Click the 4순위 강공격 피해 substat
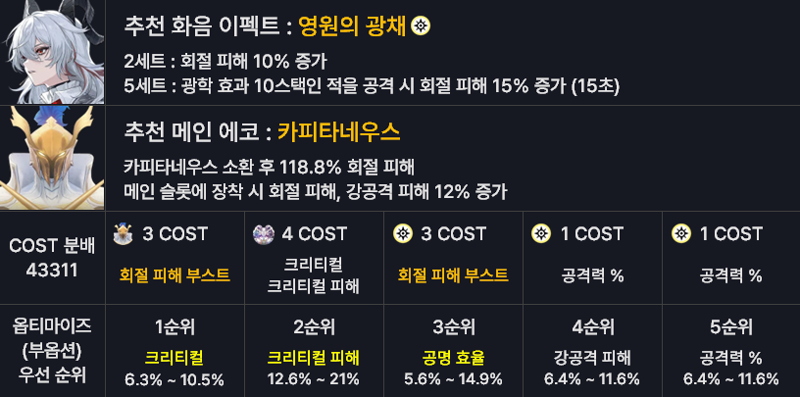Viewport: 800px width, 397px height. click(592, 358)
